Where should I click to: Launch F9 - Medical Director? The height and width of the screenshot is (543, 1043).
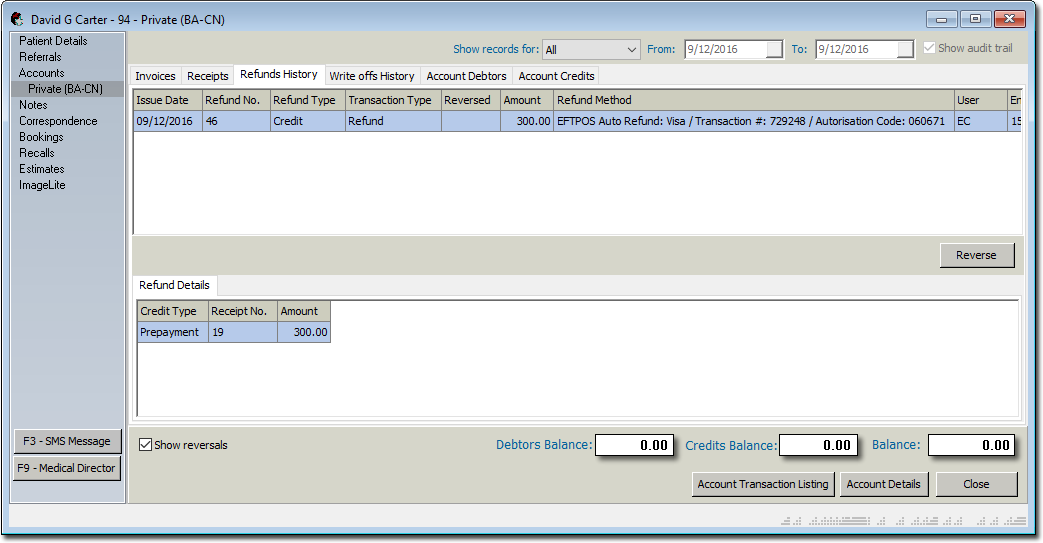coord(67,468)
